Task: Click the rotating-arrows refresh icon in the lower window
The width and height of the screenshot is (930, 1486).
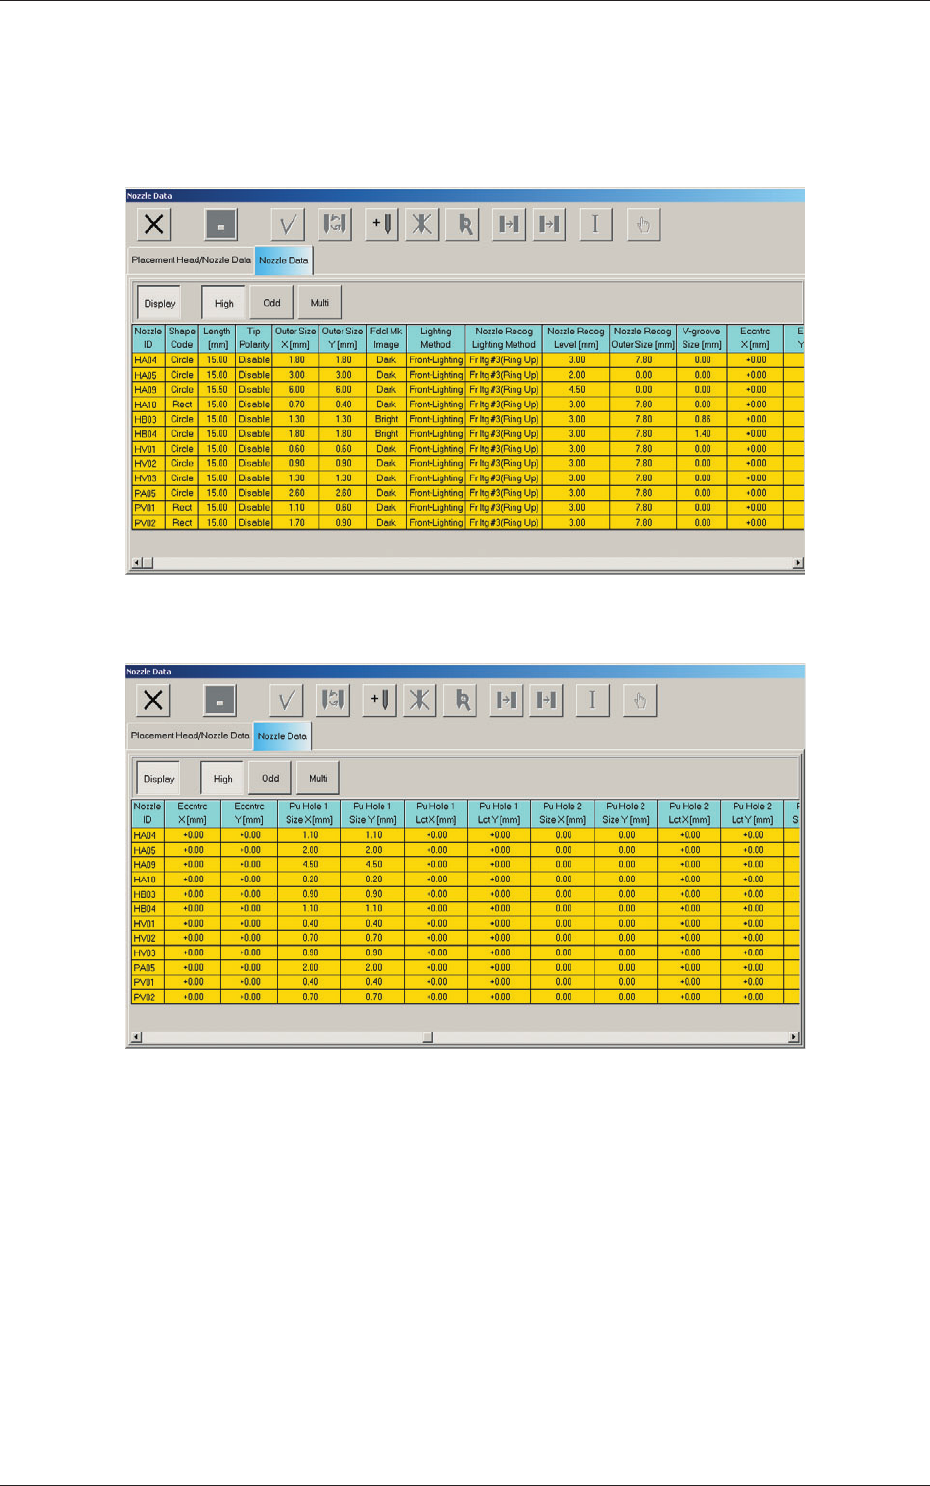Action: coord(333,700)
